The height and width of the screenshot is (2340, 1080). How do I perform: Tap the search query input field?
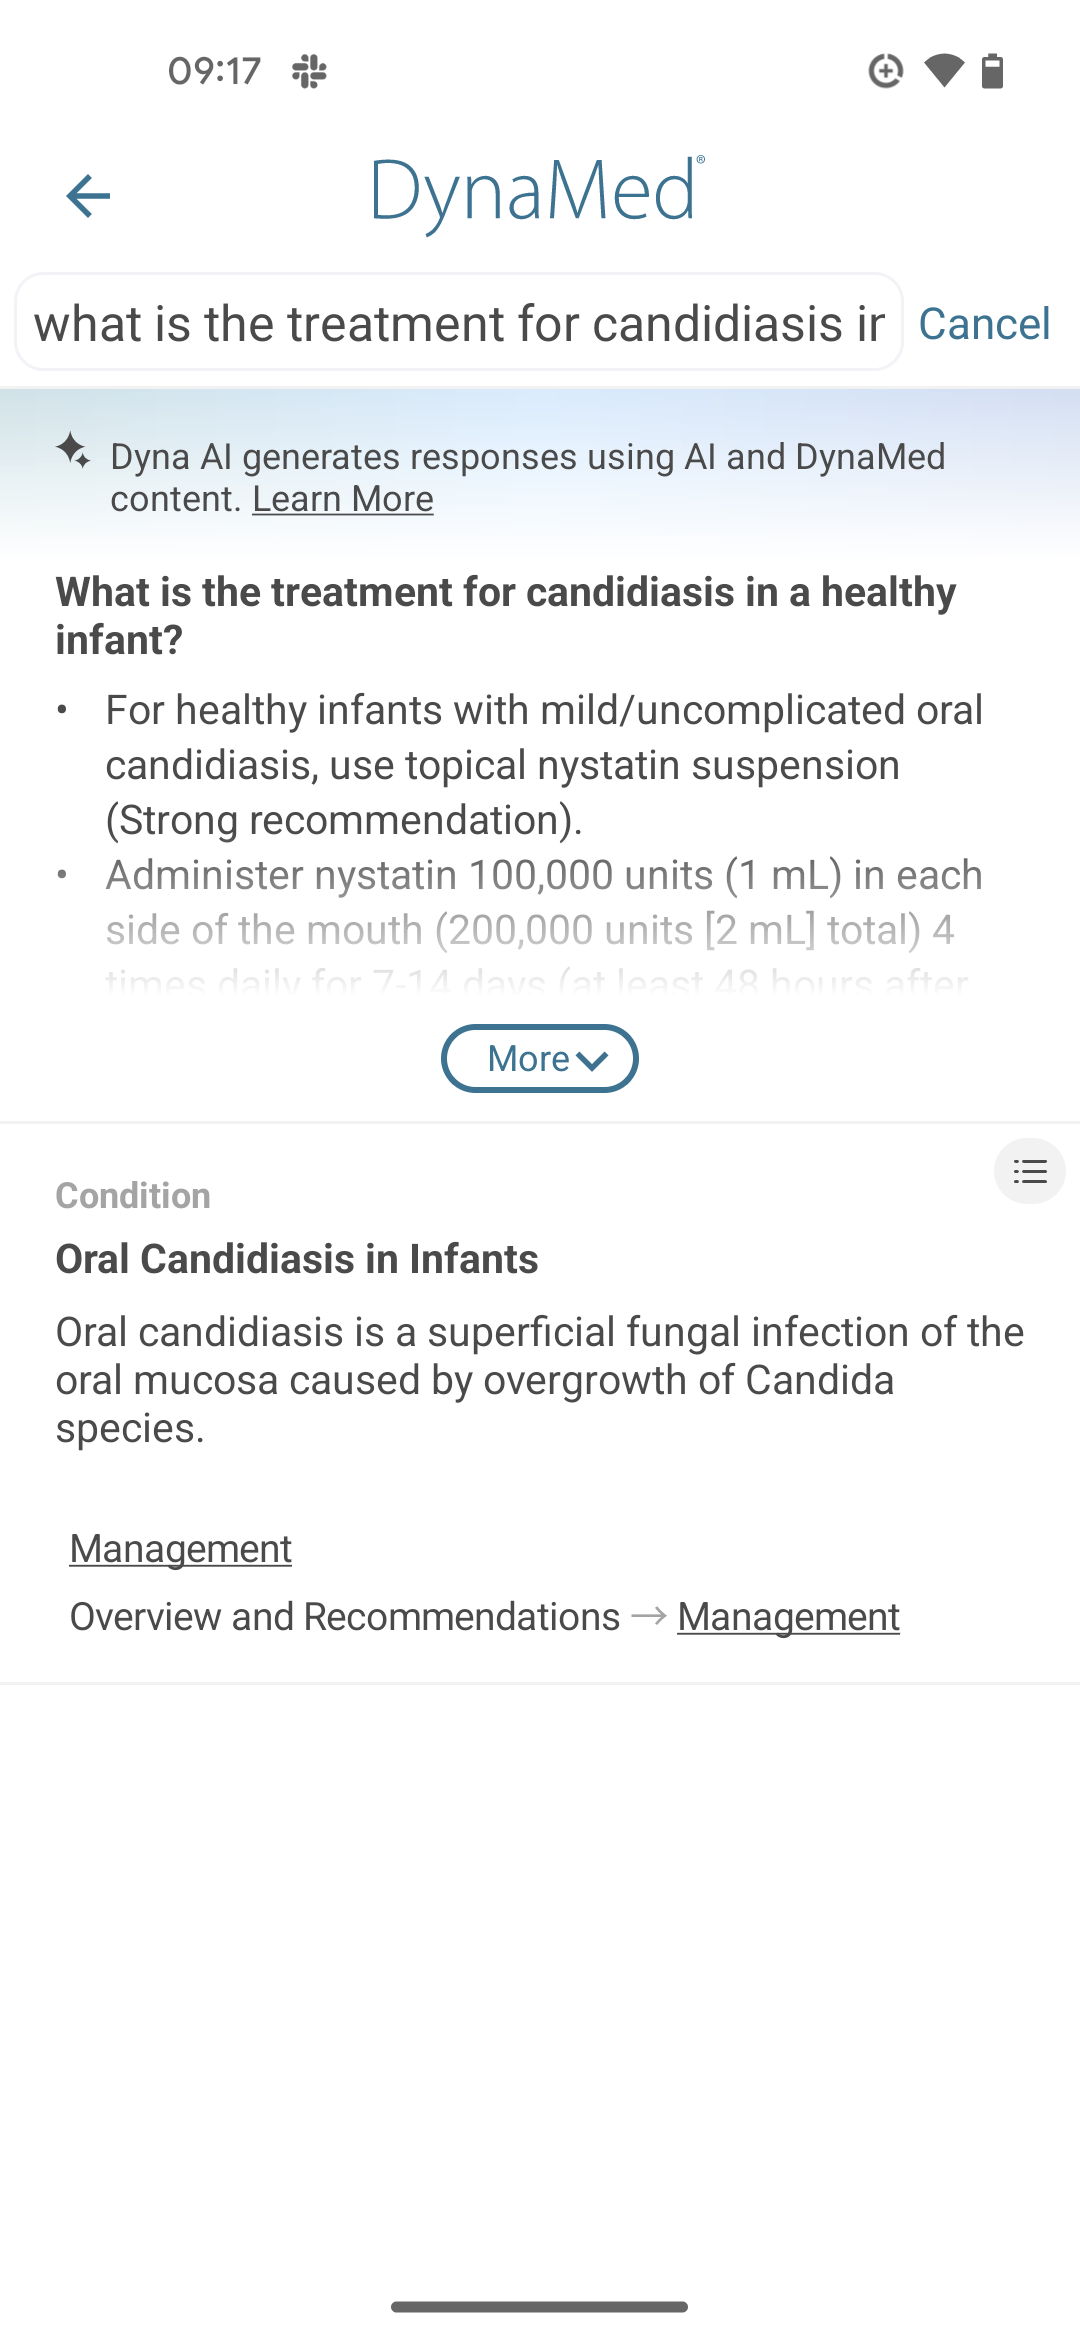(459, 323)
